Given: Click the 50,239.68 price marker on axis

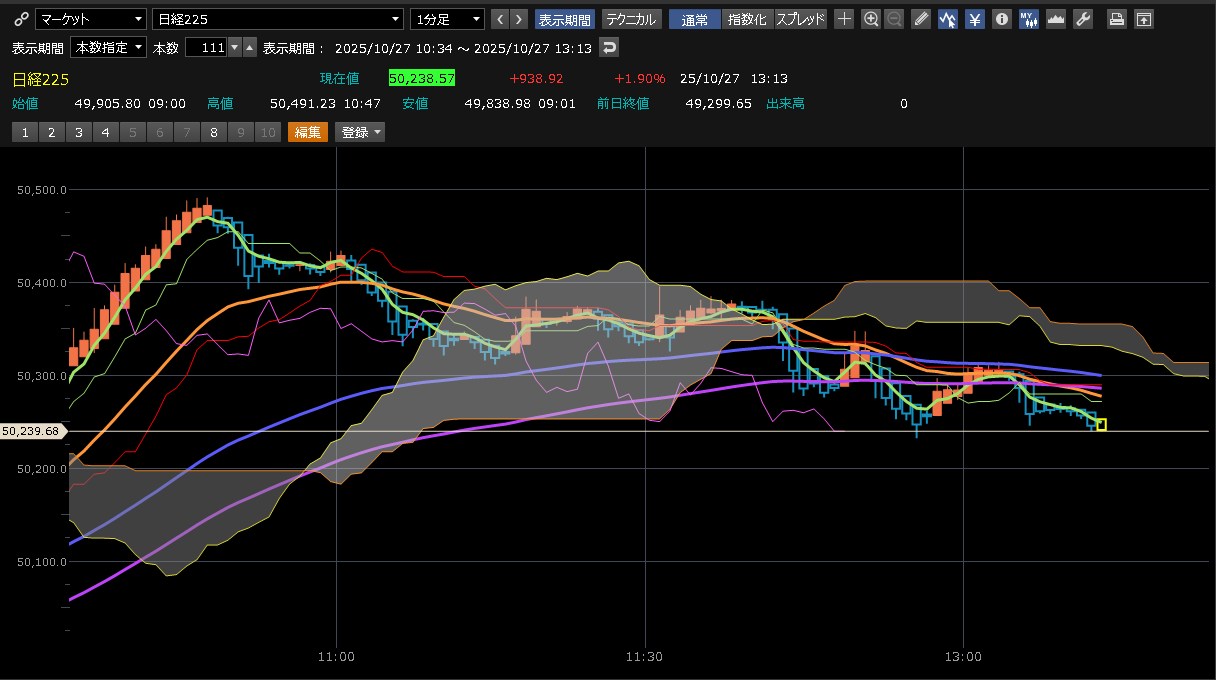Looking at the screenshot, I should pyautogui.click(x=32, y=431).
